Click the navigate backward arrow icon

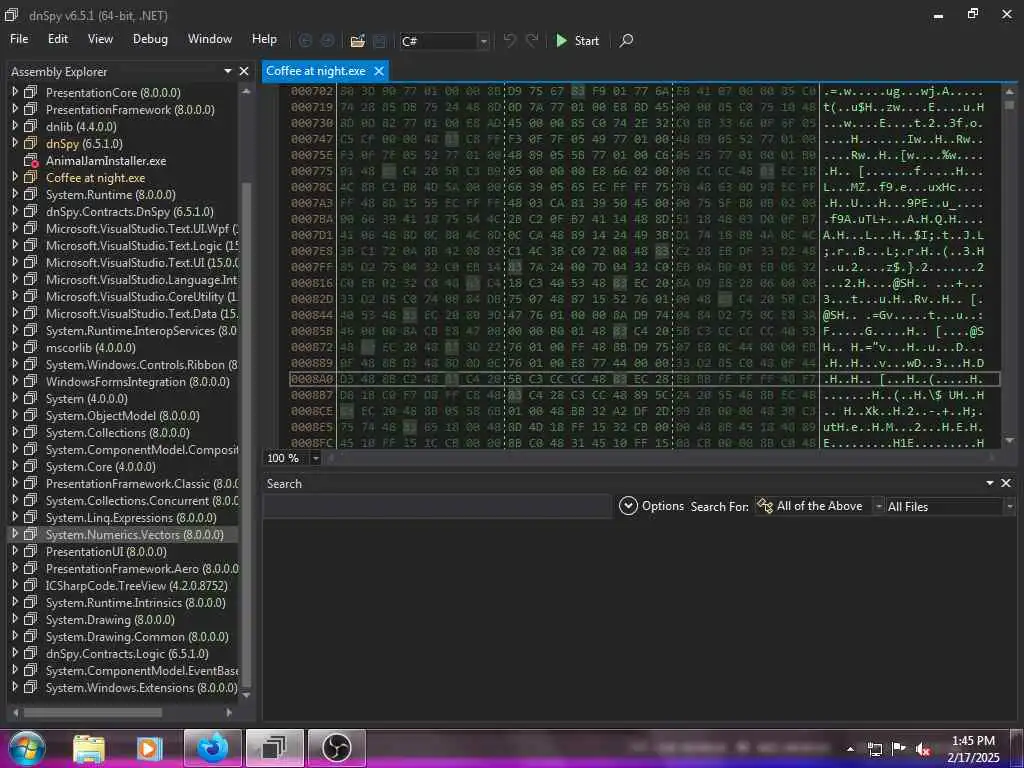point(305,40)
